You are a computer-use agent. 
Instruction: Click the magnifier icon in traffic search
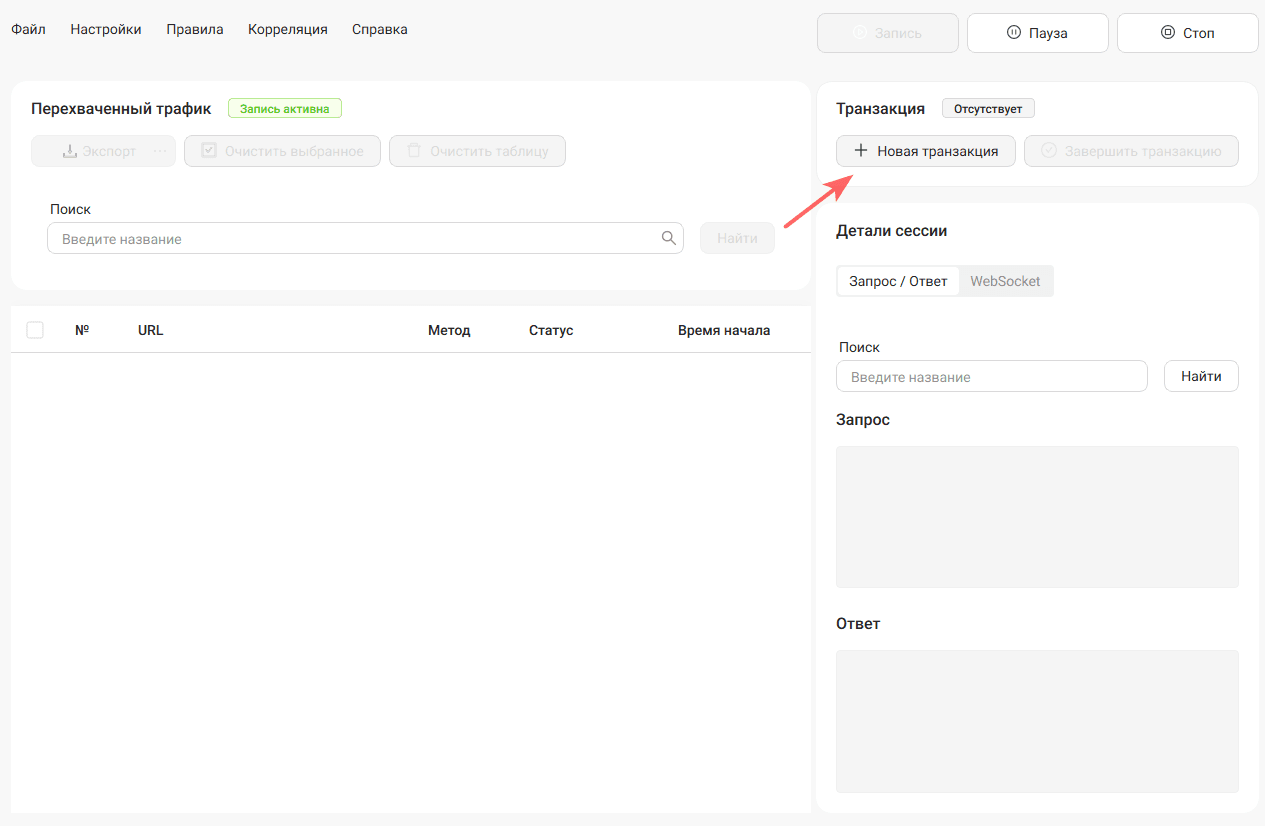(669, 238)
